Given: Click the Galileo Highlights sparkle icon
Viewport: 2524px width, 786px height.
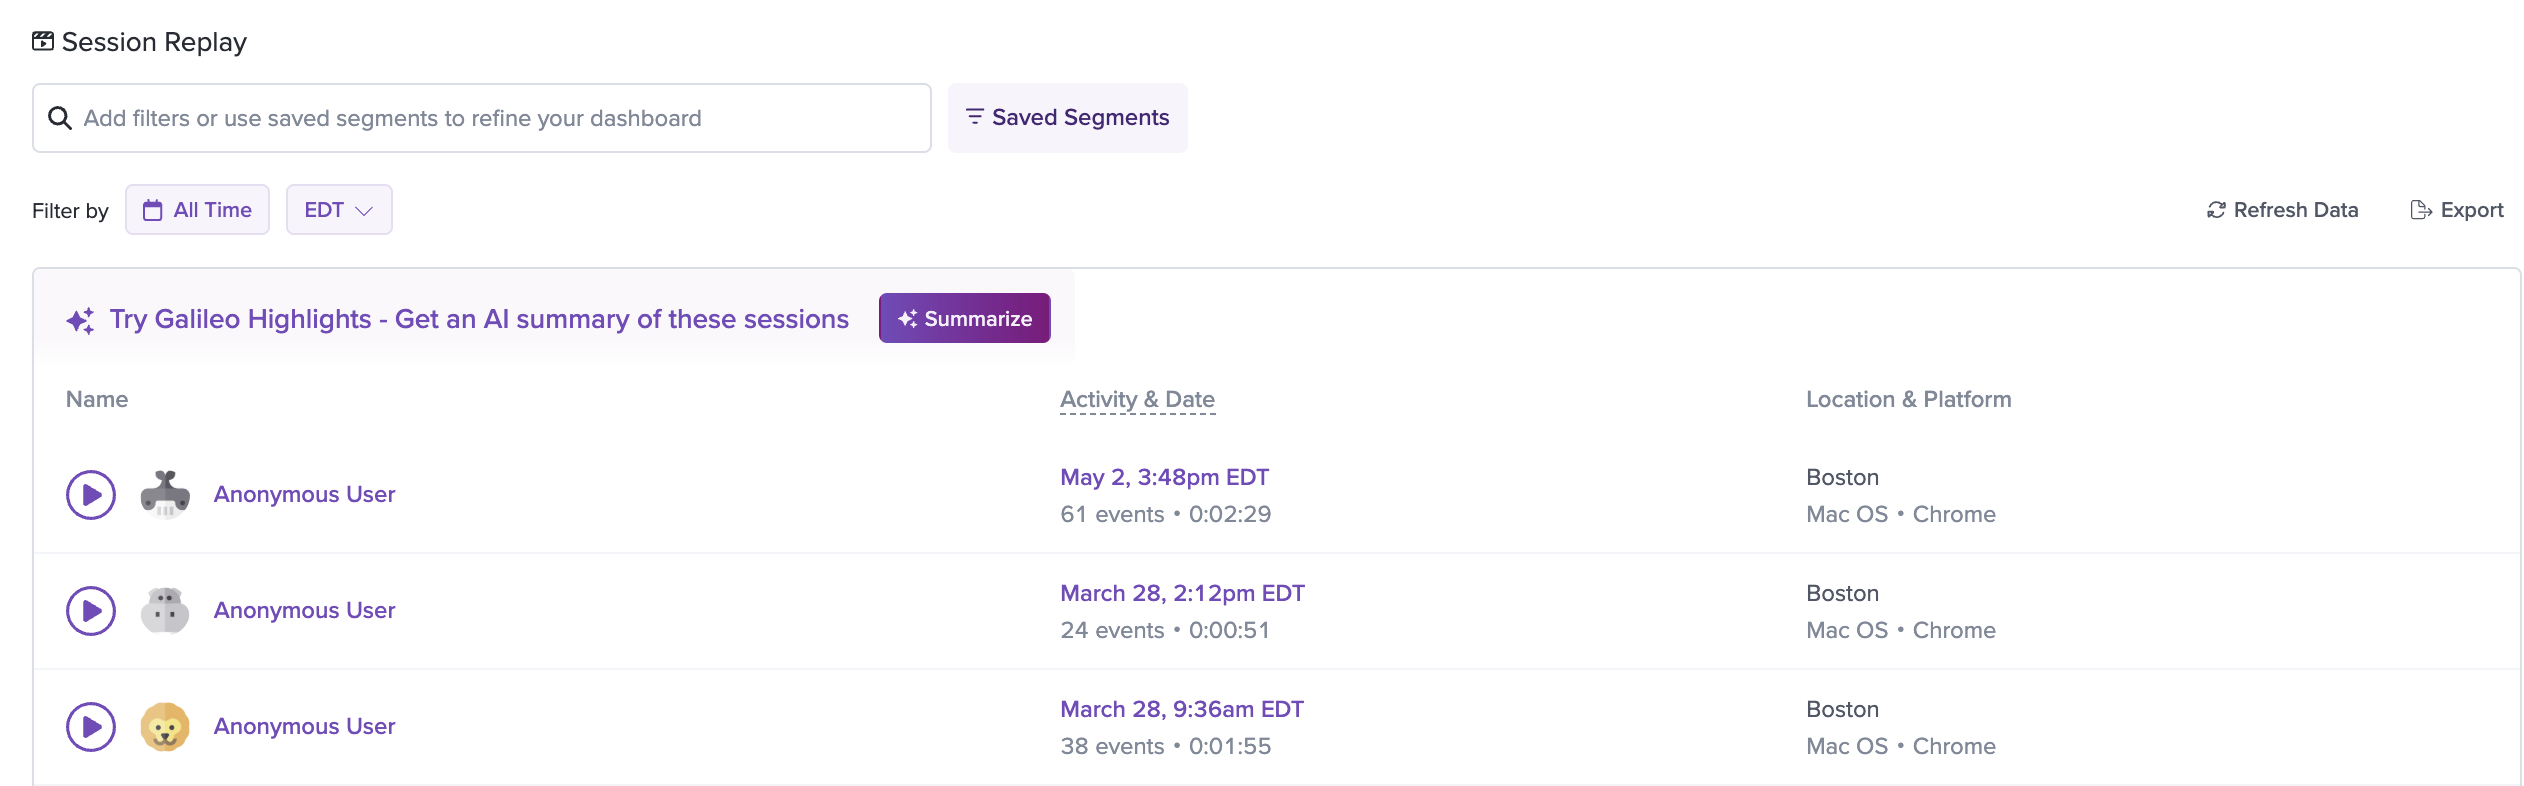Looking at the screenshot, I should click(81, 320).
